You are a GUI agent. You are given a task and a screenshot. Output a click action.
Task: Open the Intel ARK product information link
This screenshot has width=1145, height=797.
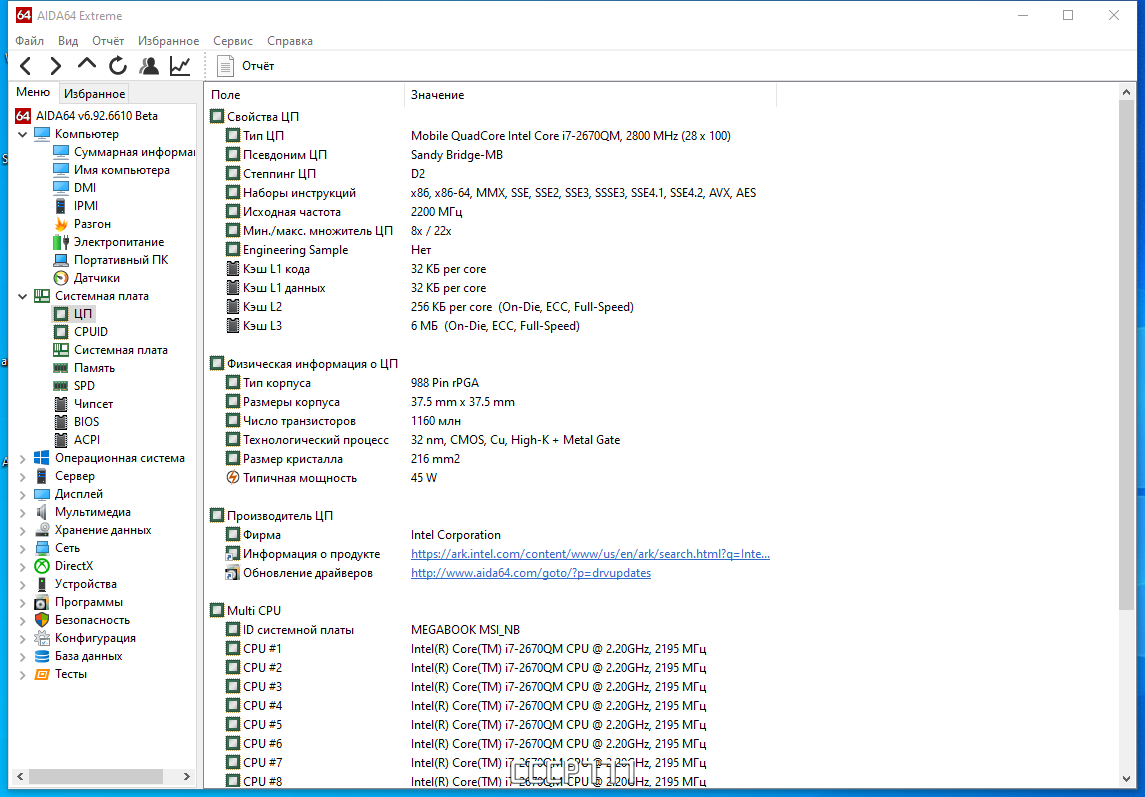(x=590, y=554)
